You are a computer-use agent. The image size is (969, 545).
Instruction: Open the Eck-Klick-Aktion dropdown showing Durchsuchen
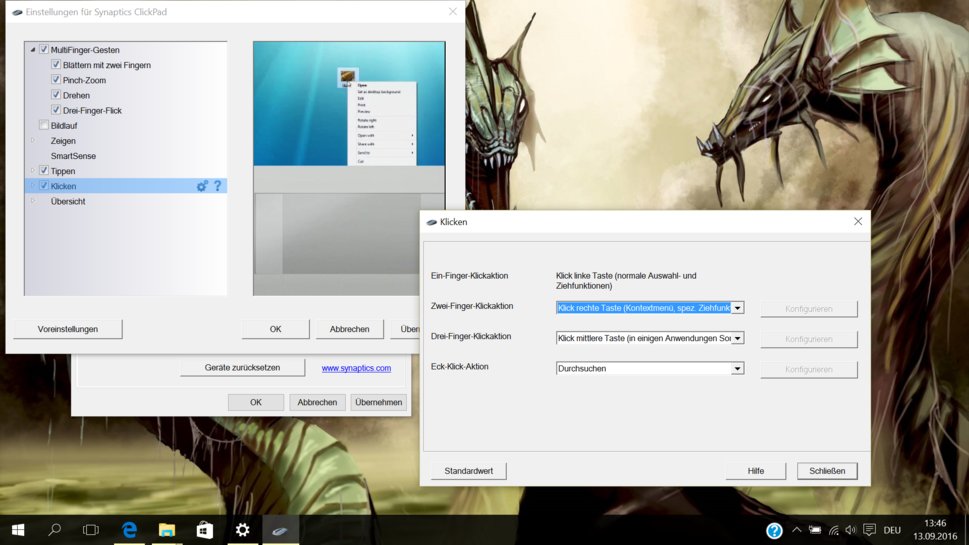point(737,369)
